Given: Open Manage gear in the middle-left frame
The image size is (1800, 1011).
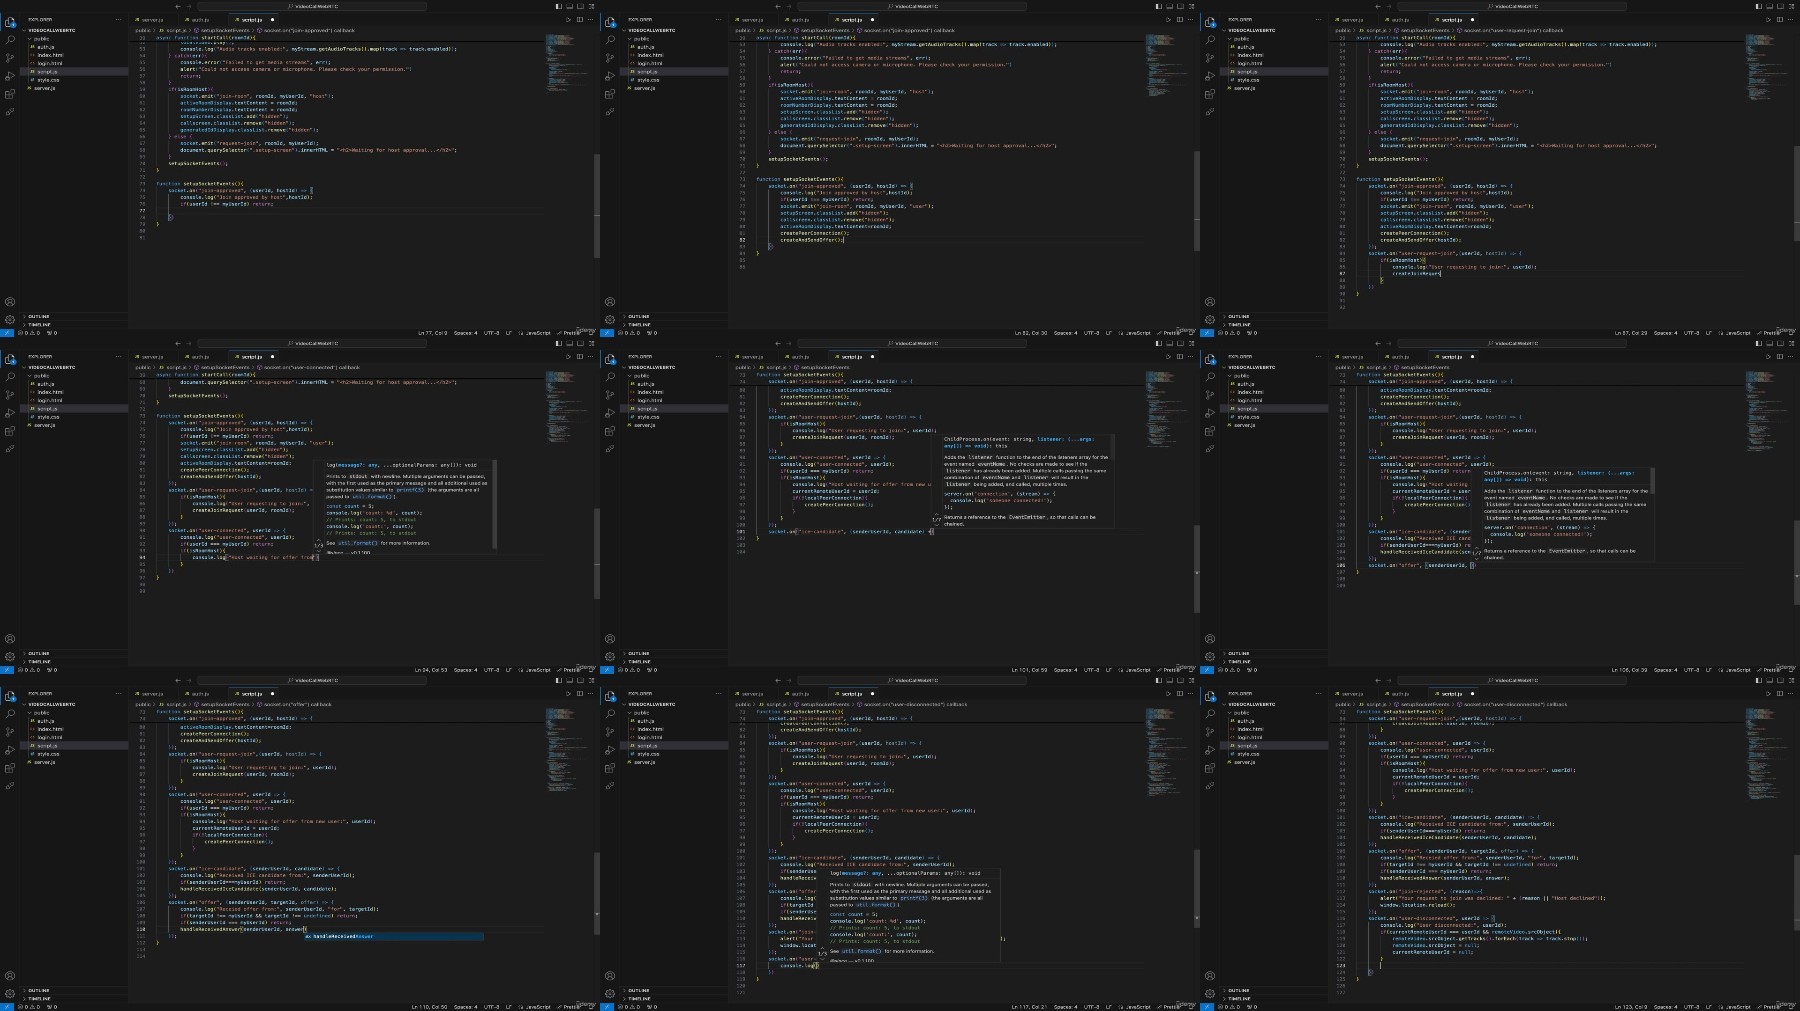Looking at the screenshot, I should tap(10, 656).
